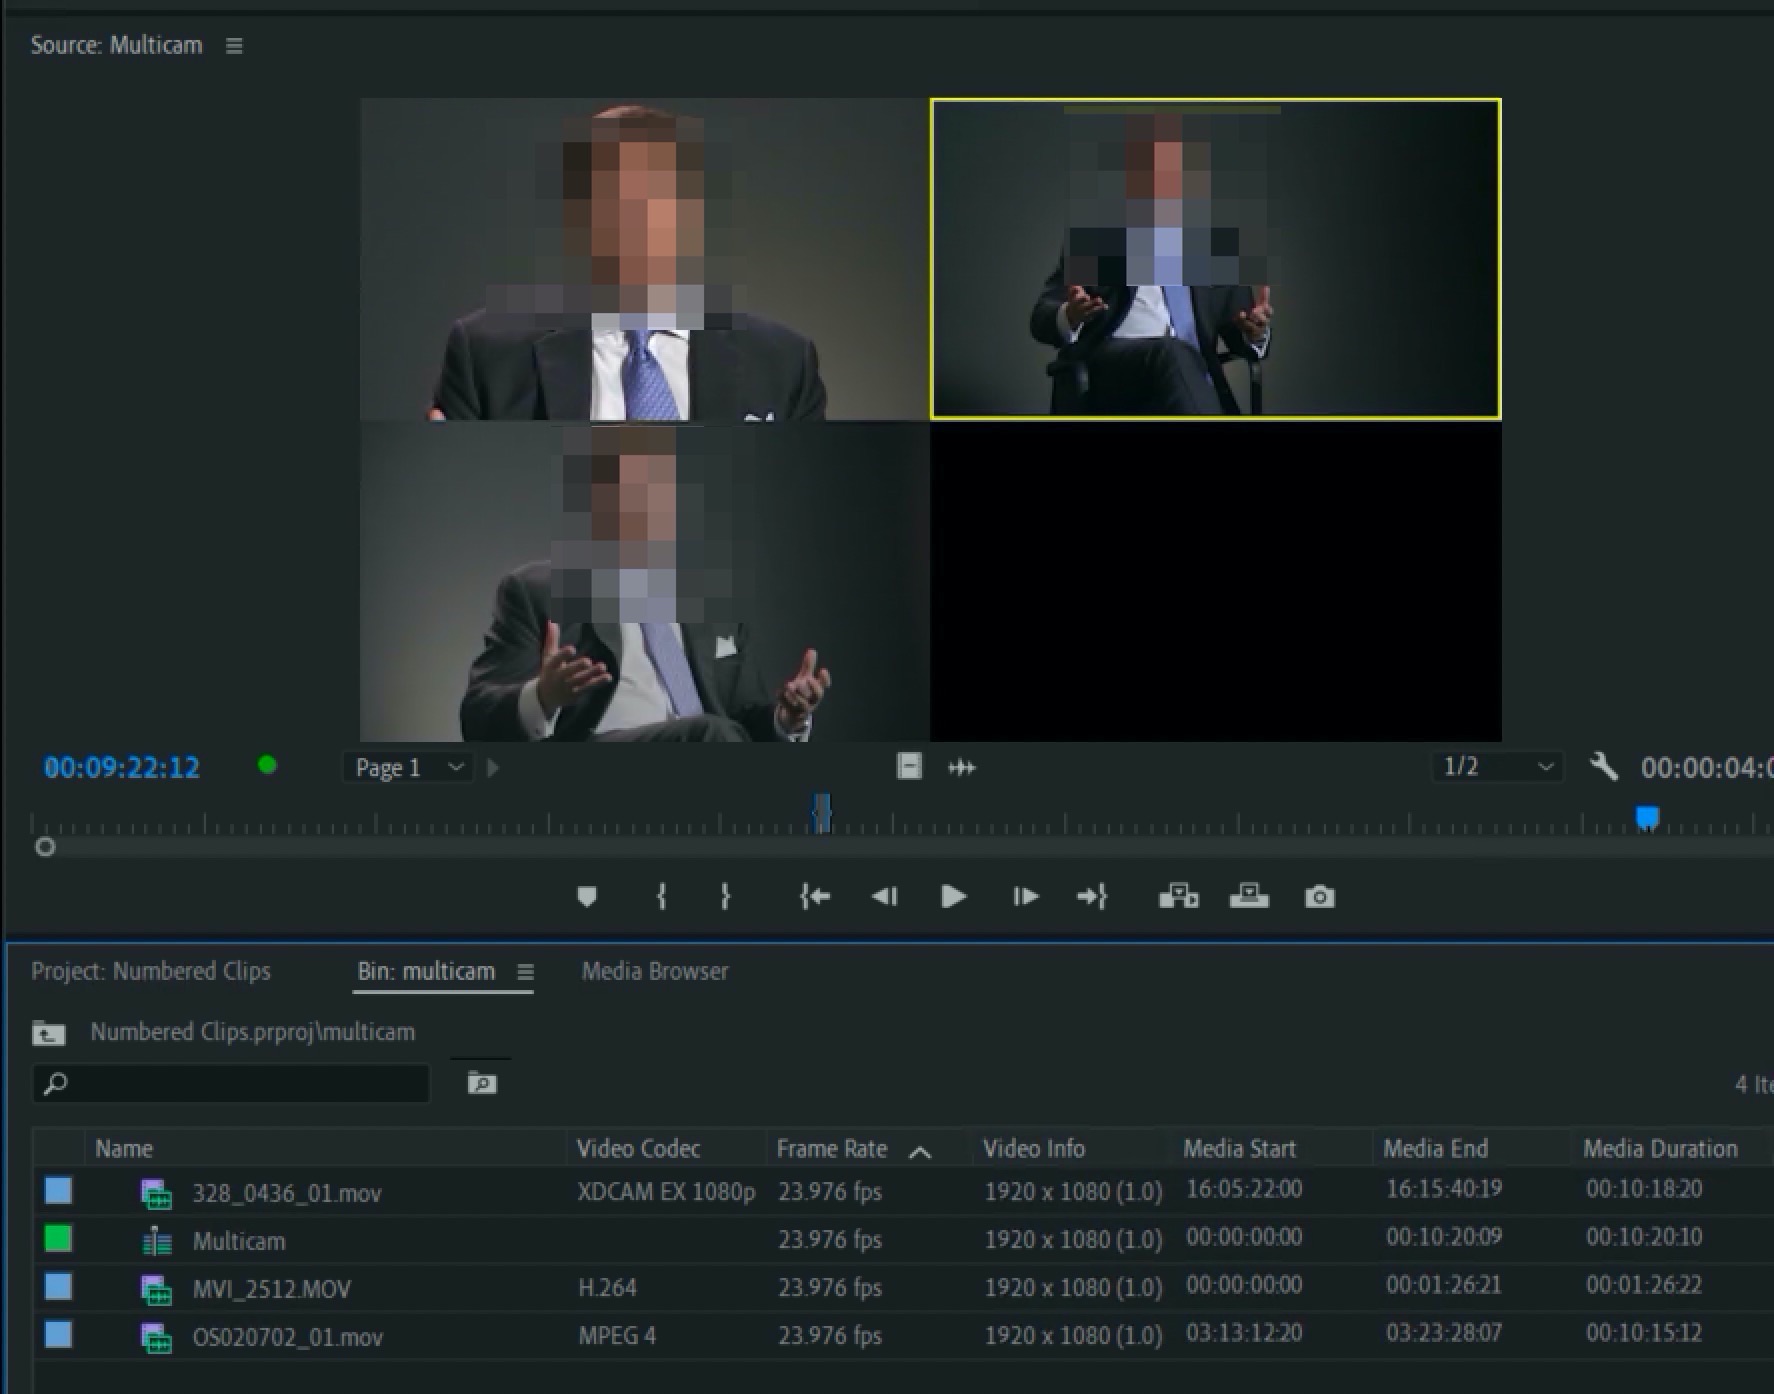This screenshot has height=1394, width=1774.
Task: Toggle the green multicam record indicator
Action: pos(267,765)
